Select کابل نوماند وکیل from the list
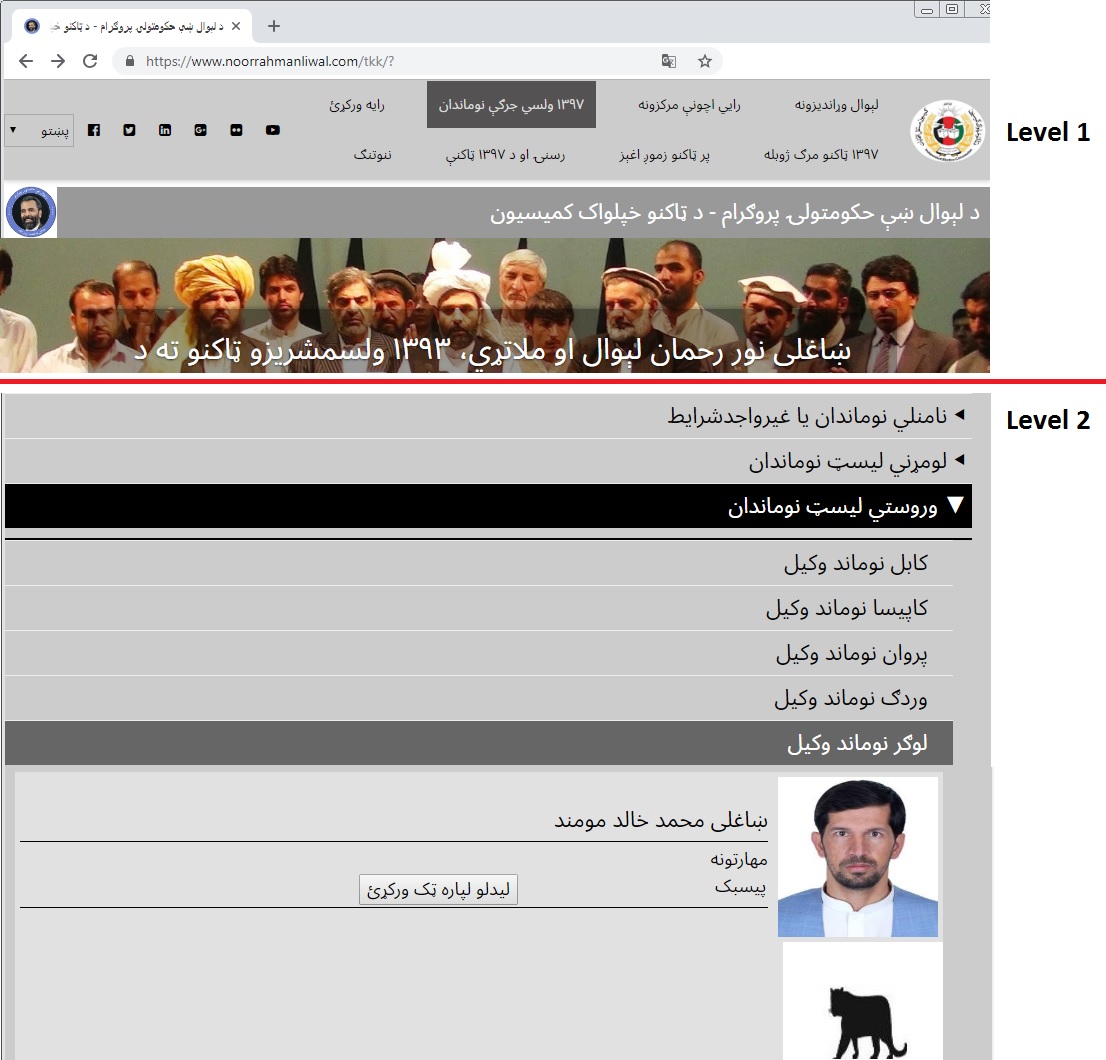The width and height of the screenshot is (1106, 1060). coord(855,563)
